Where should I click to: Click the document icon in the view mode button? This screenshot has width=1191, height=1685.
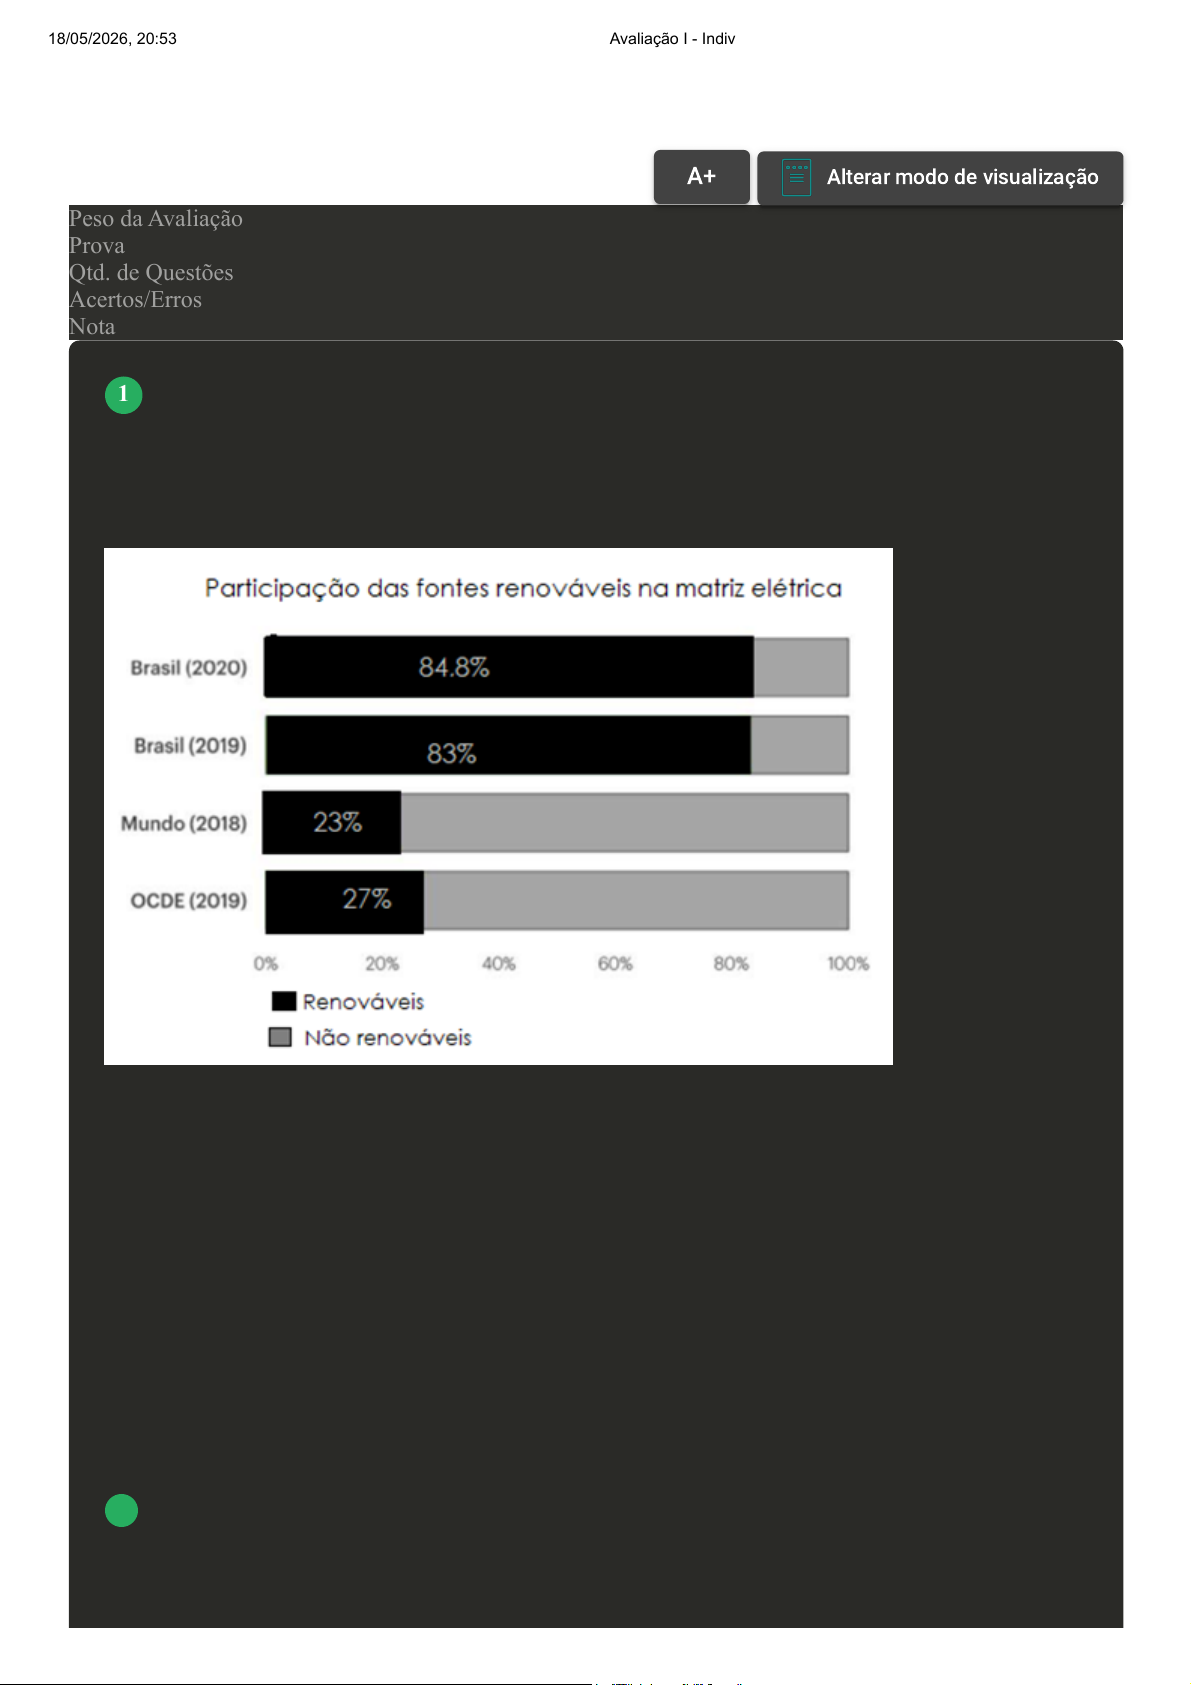pos(796,178)
